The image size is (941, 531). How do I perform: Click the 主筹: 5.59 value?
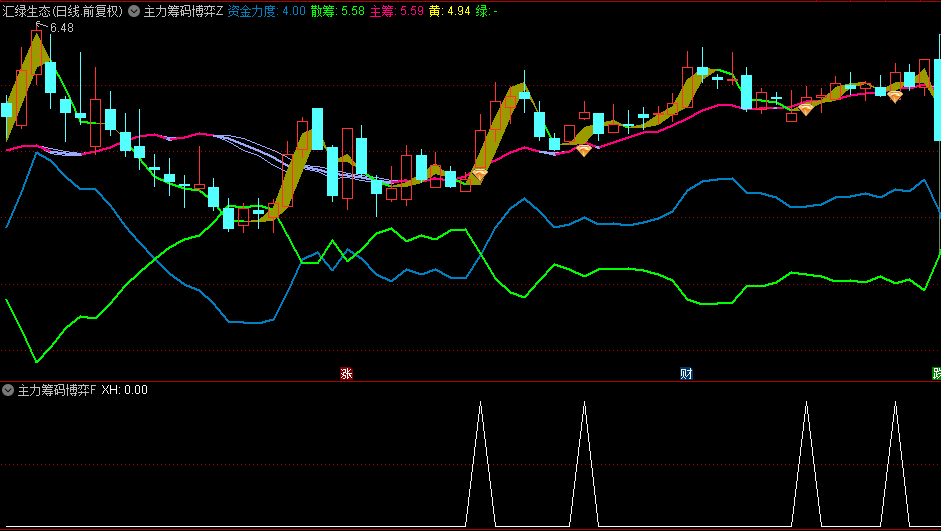coord(397,11)
